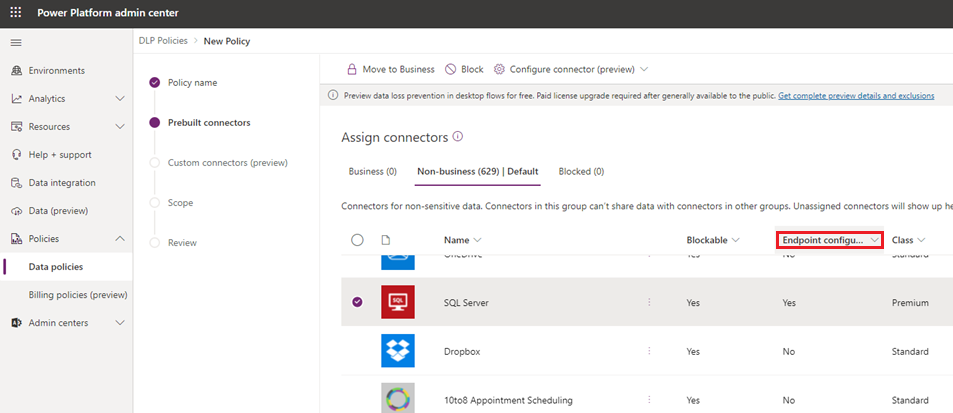Click the Block circle-slash icon
The height and width of the screenshot is (413, 953).
(x=450, y=69)
